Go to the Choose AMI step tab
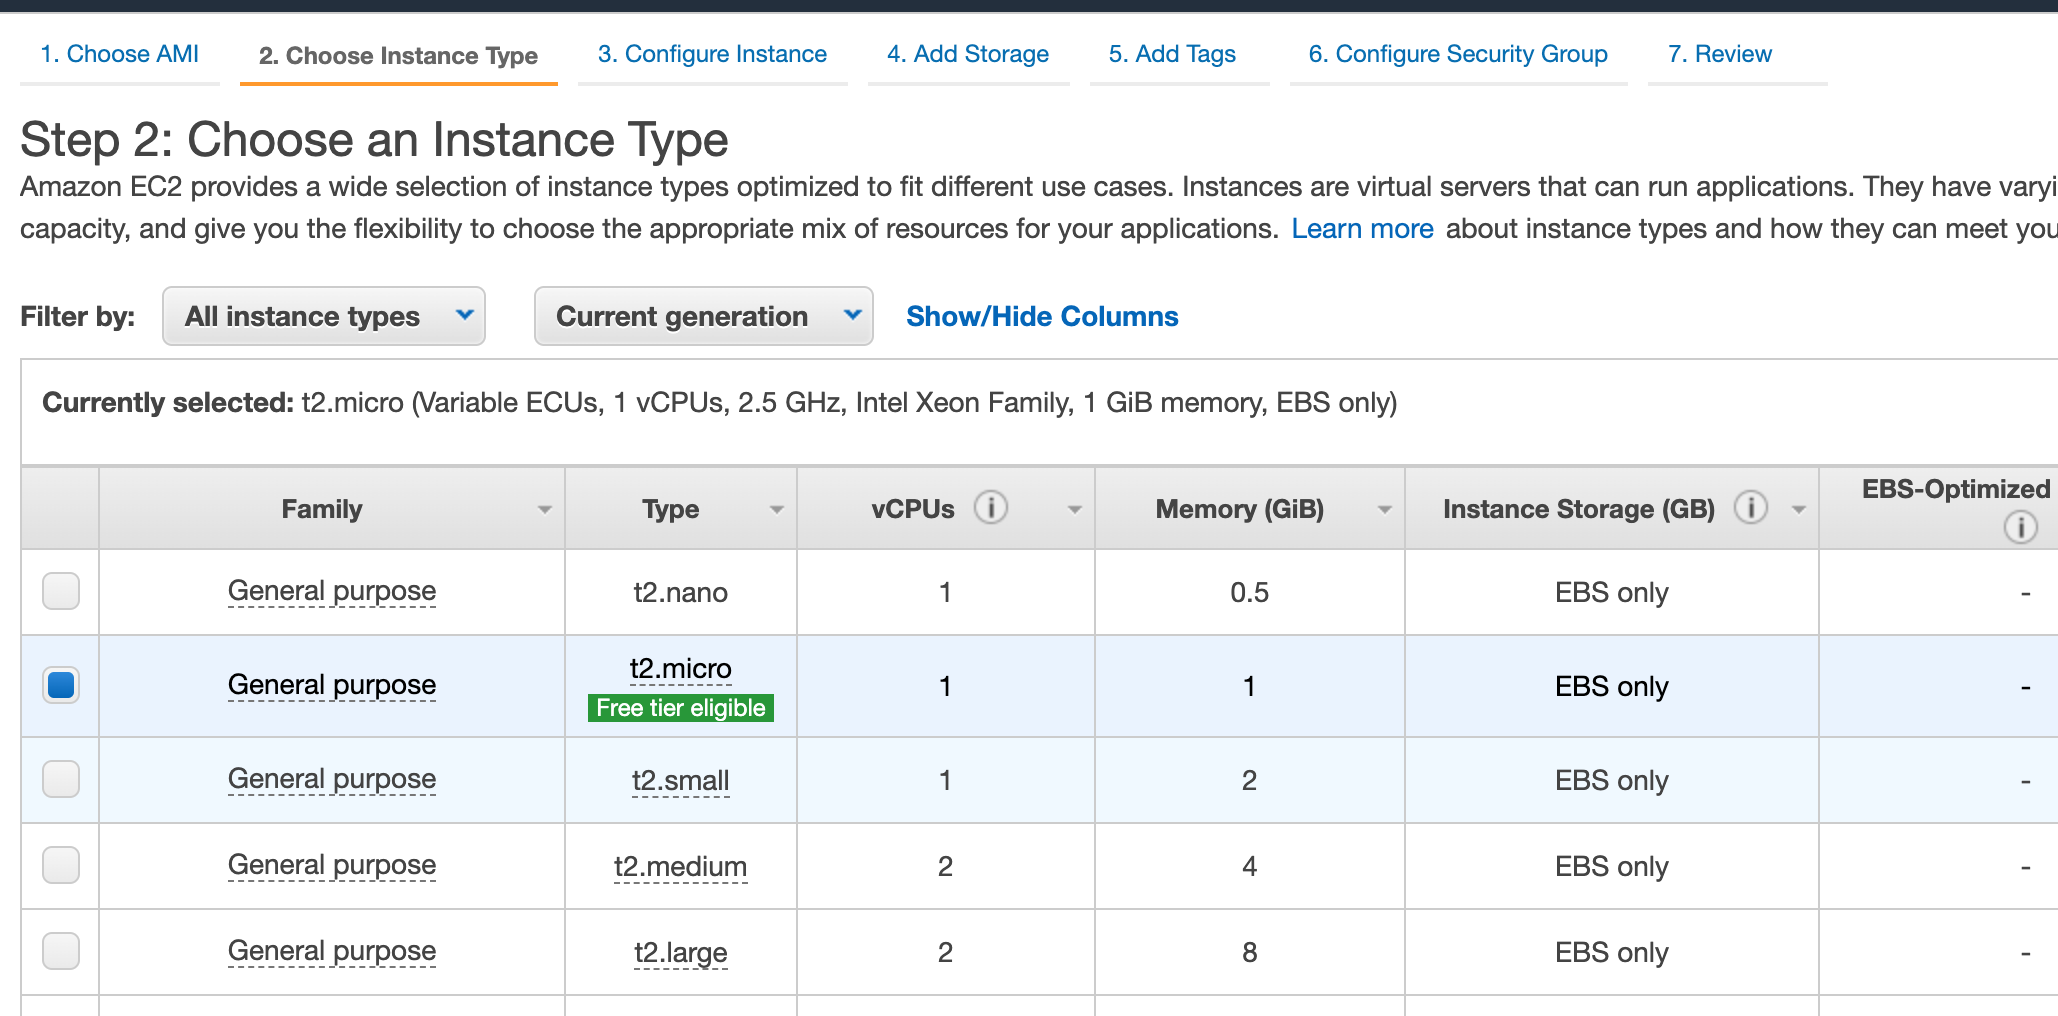The width and height of the screenshot is (2058, 1016). (x=120, y=54)
